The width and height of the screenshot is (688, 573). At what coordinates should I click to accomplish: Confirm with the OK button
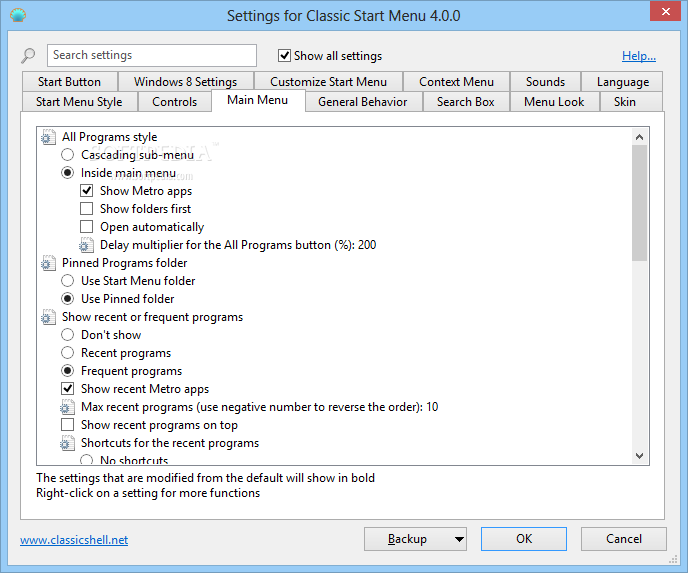(524, 539)
